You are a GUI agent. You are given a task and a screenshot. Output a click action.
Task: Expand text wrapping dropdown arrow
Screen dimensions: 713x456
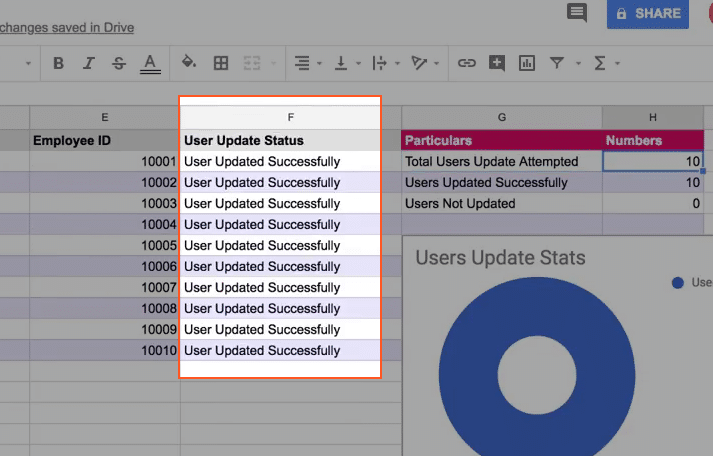397,63
